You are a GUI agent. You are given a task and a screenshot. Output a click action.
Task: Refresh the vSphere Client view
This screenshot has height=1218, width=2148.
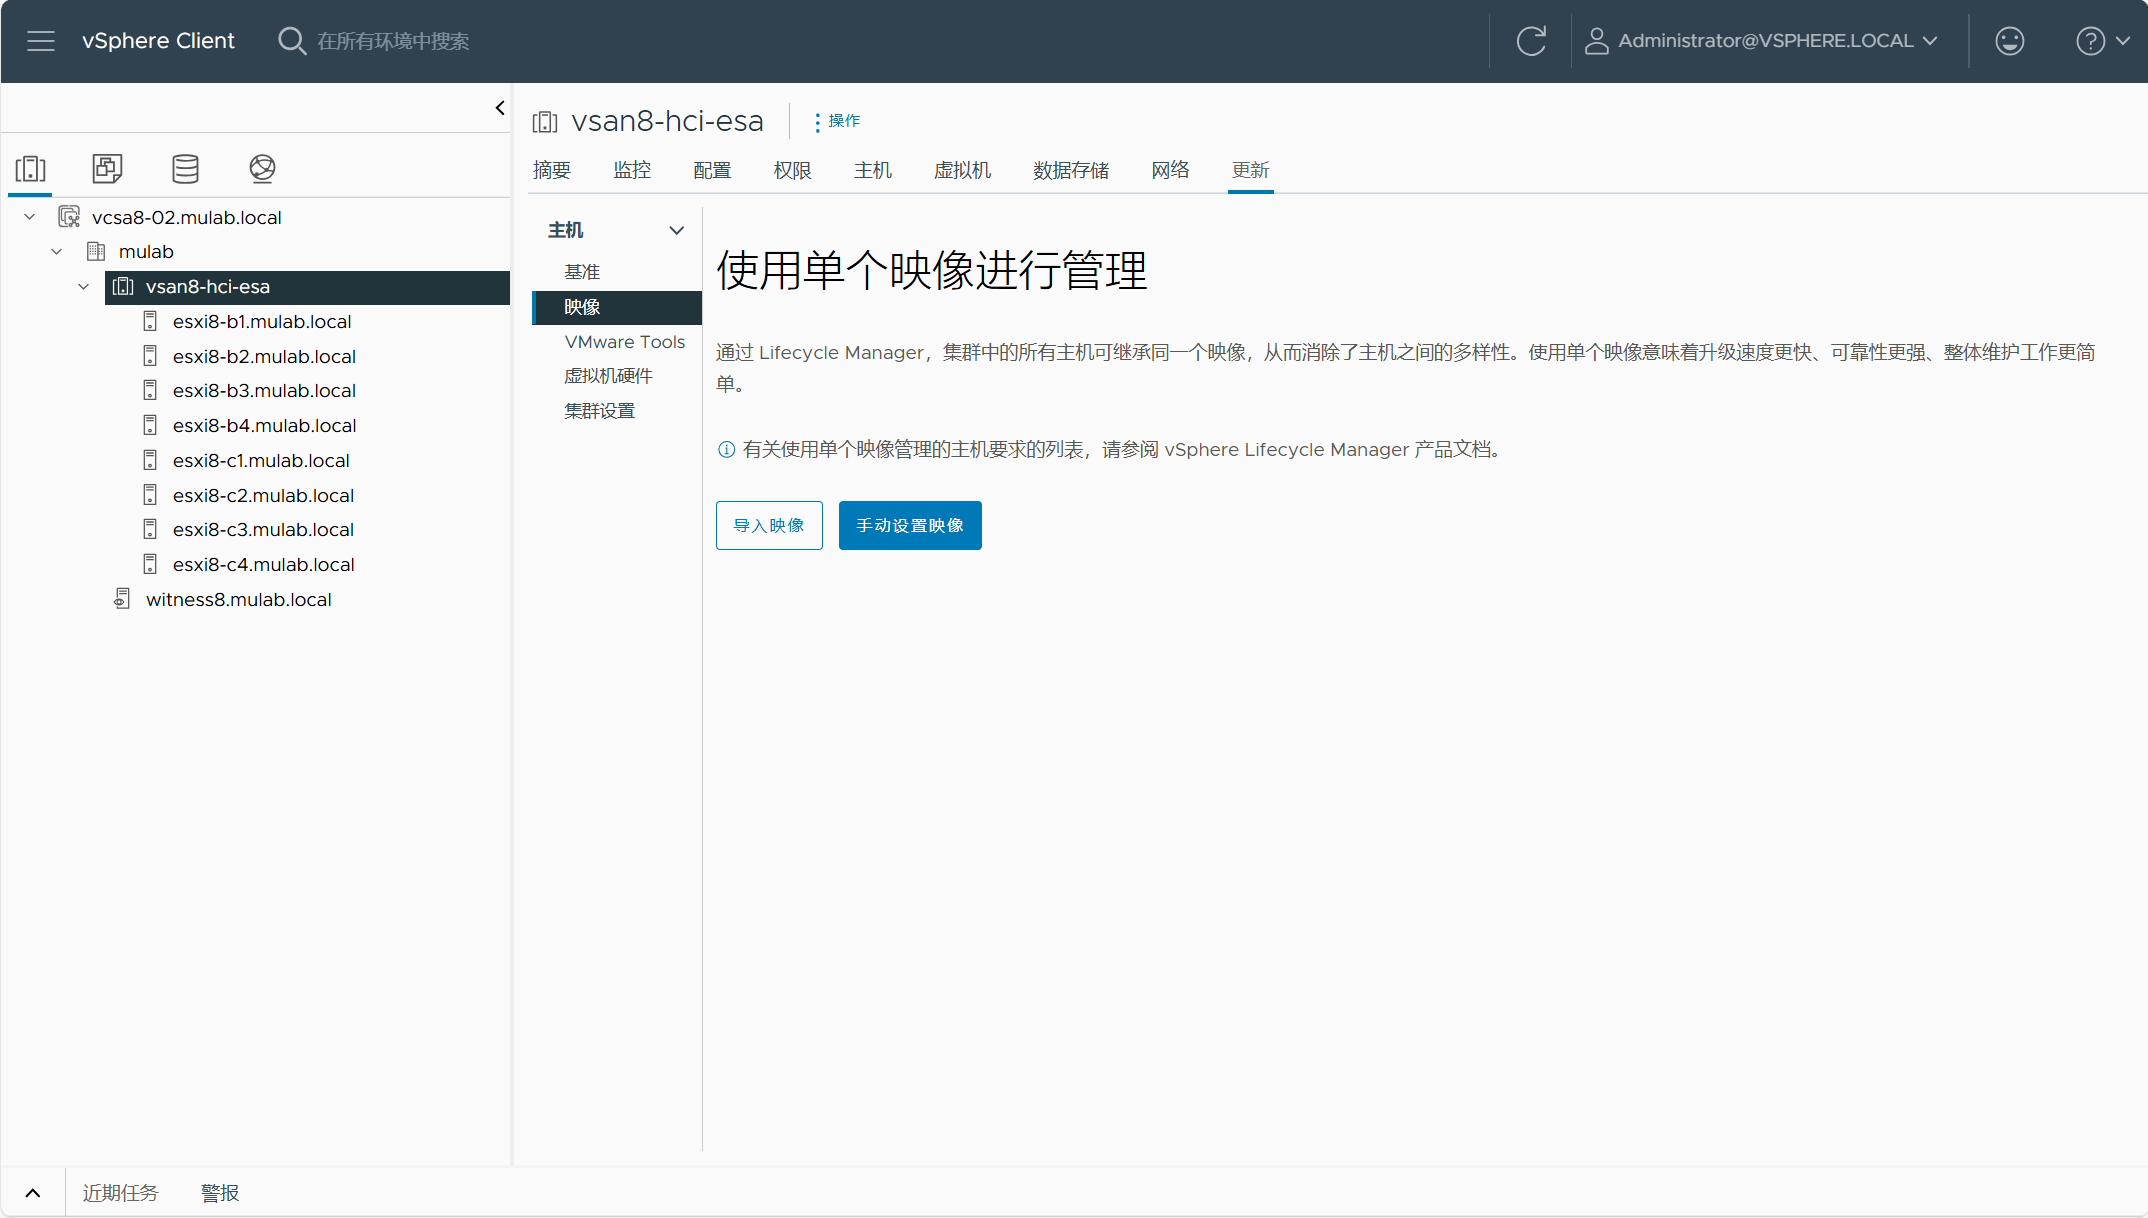(x=1531, y=41)
